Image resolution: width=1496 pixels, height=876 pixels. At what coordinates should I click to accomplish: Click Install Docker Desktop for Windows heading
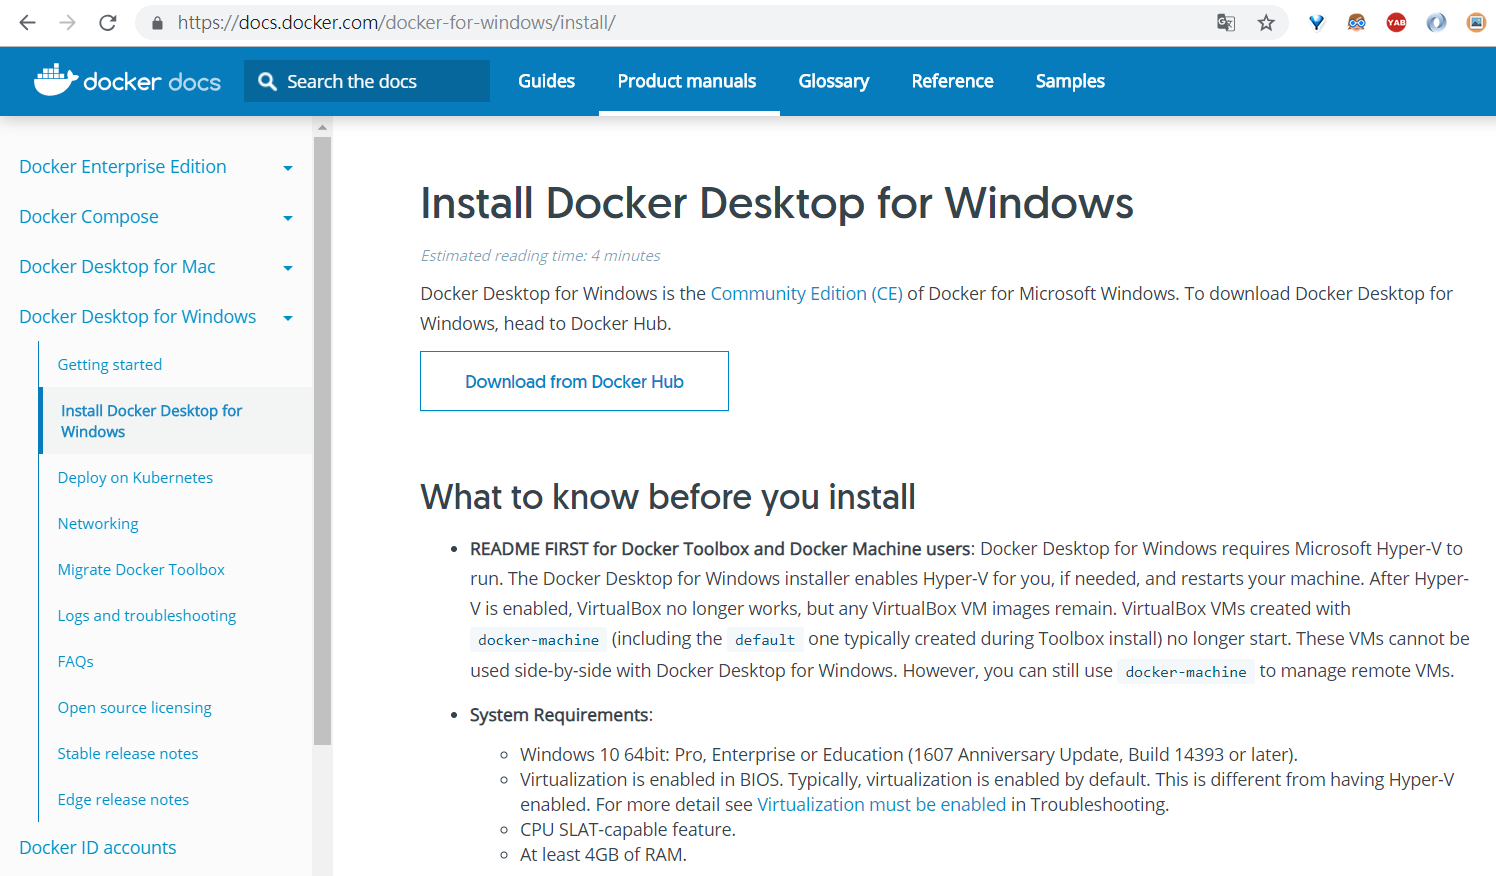pos(777,203)
